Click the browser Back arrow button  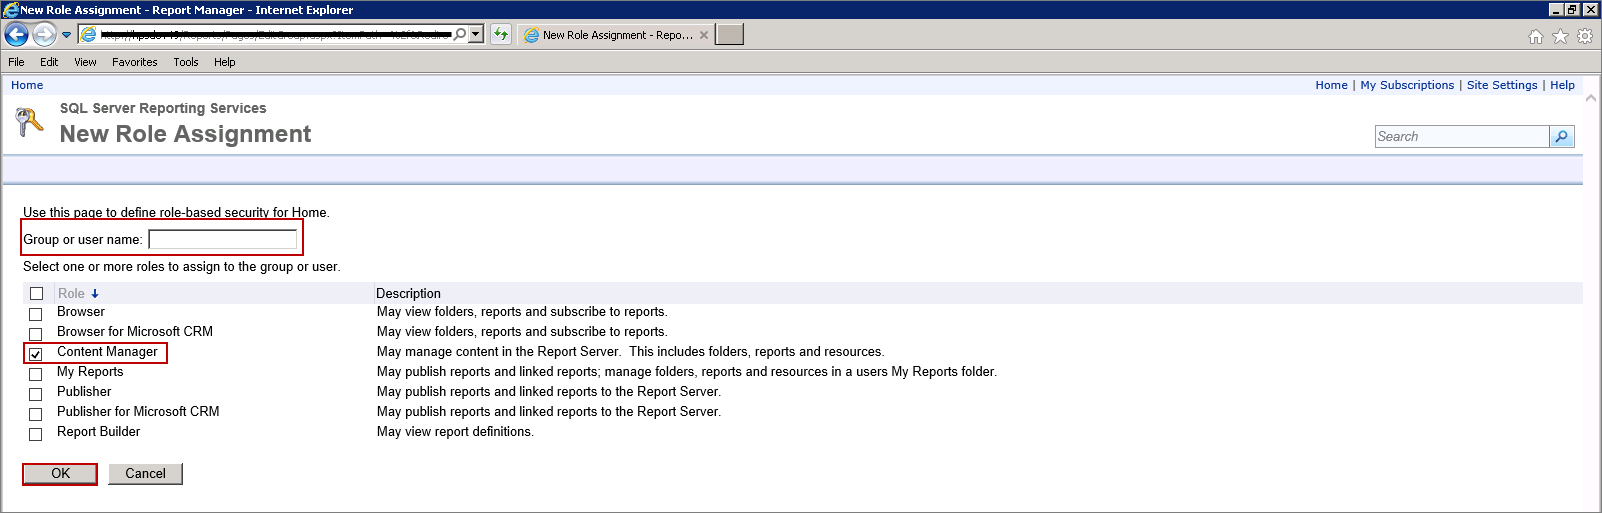pos(17,35)
